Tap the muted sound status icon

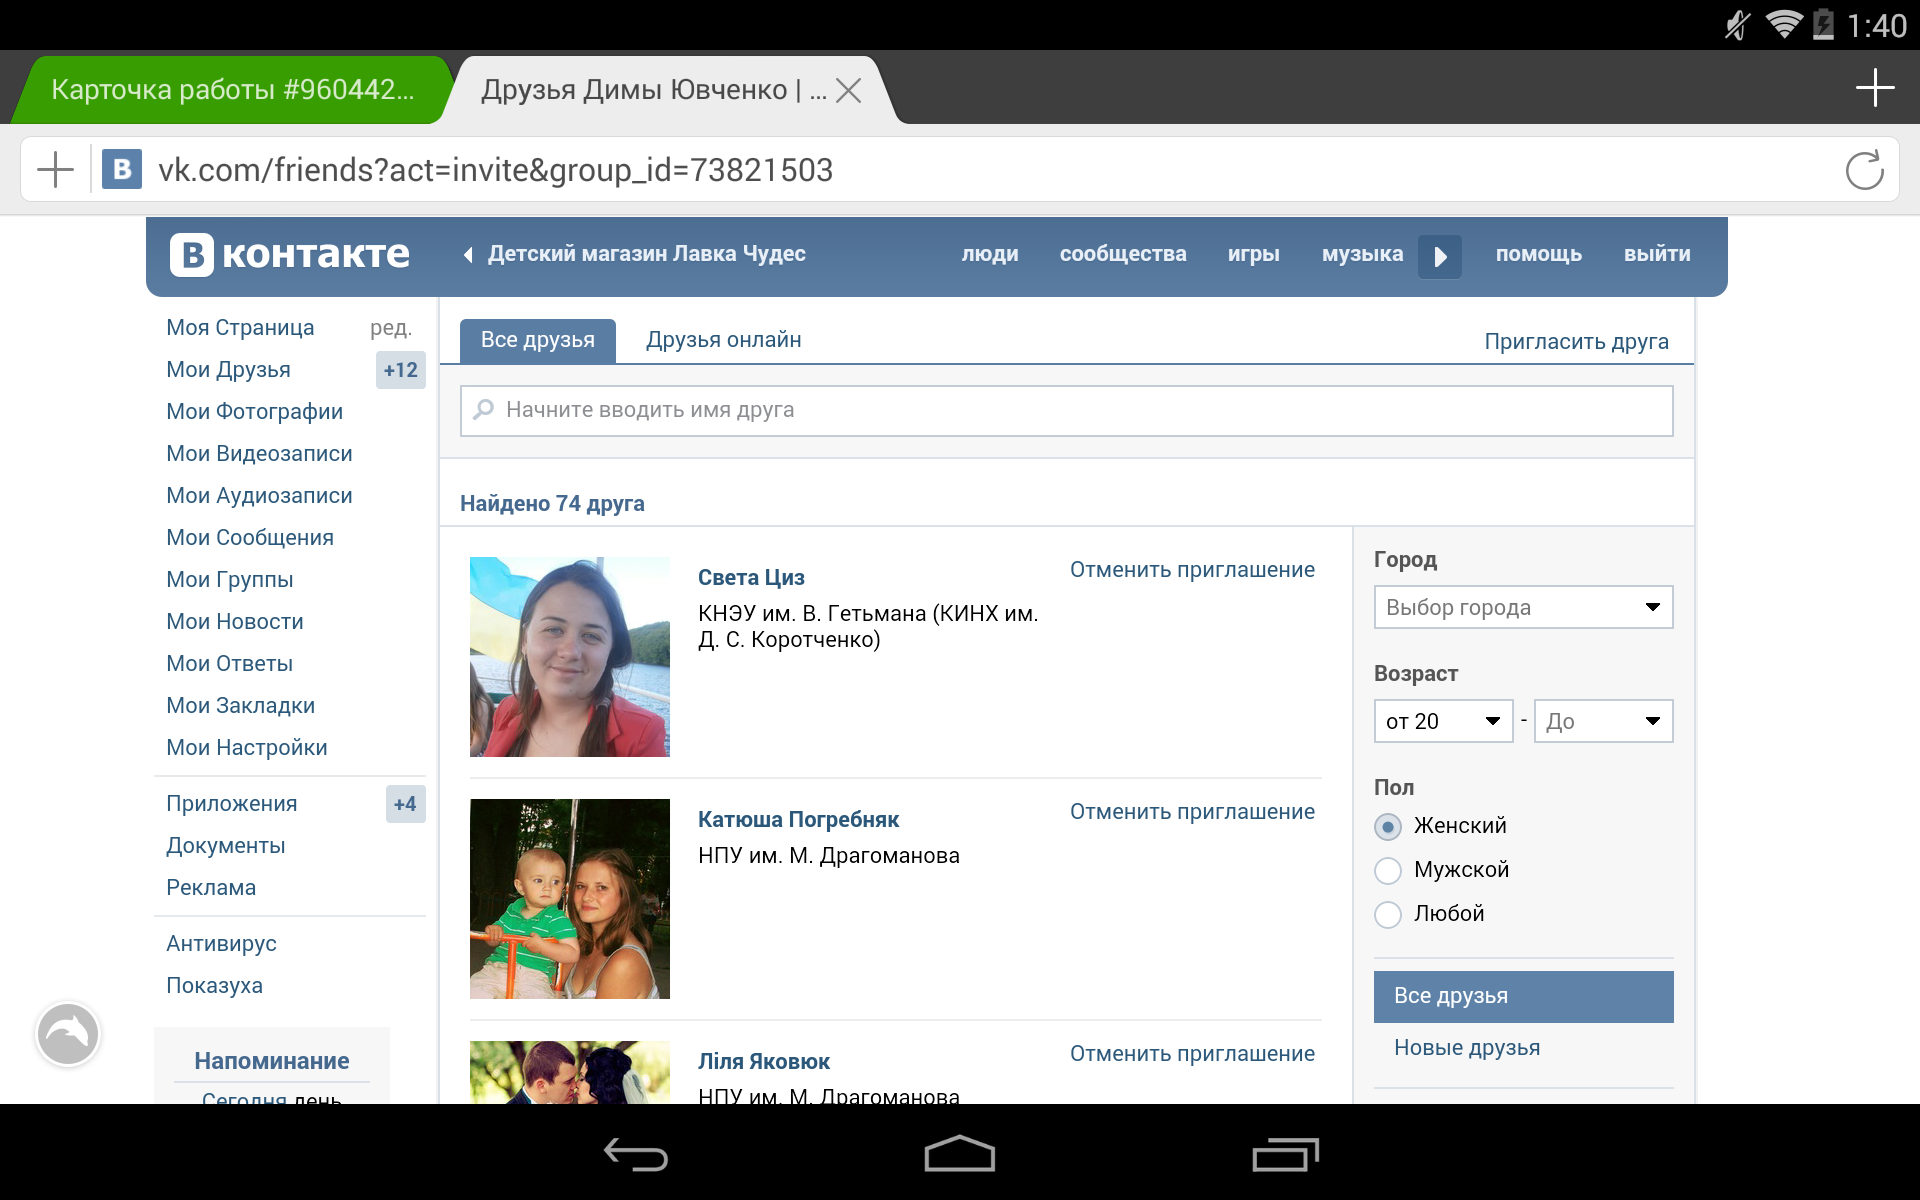point(1738,25)
